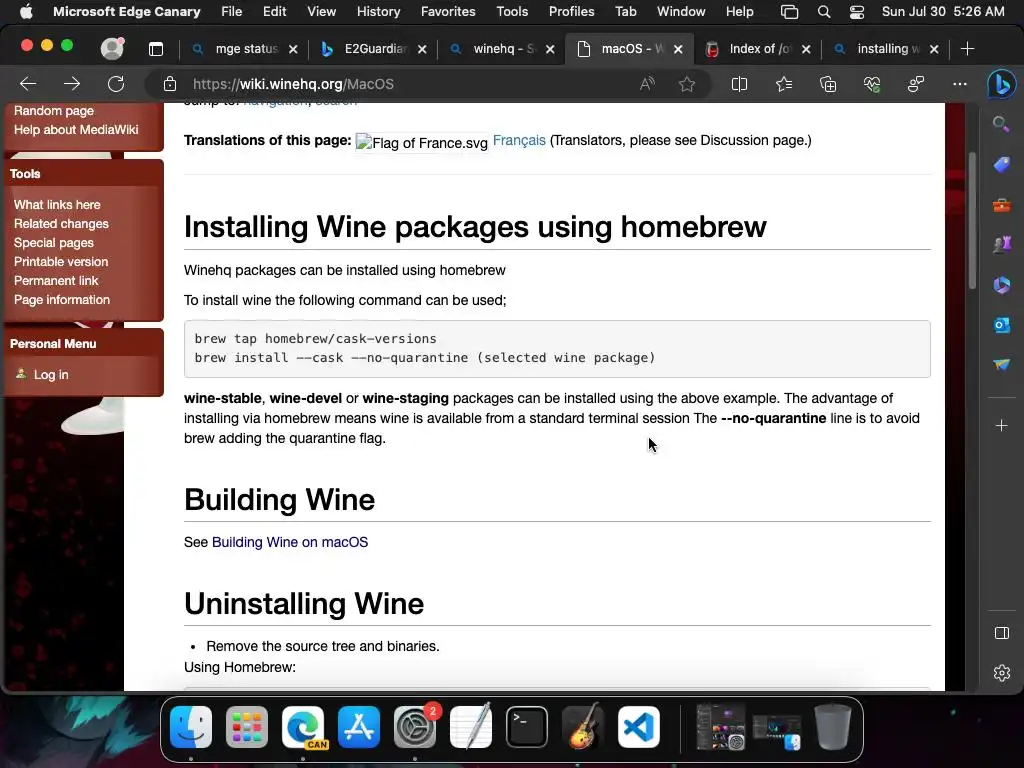View site information lock icon
The height and width of the screenshot is (768, 1024).
coord(170,84)
